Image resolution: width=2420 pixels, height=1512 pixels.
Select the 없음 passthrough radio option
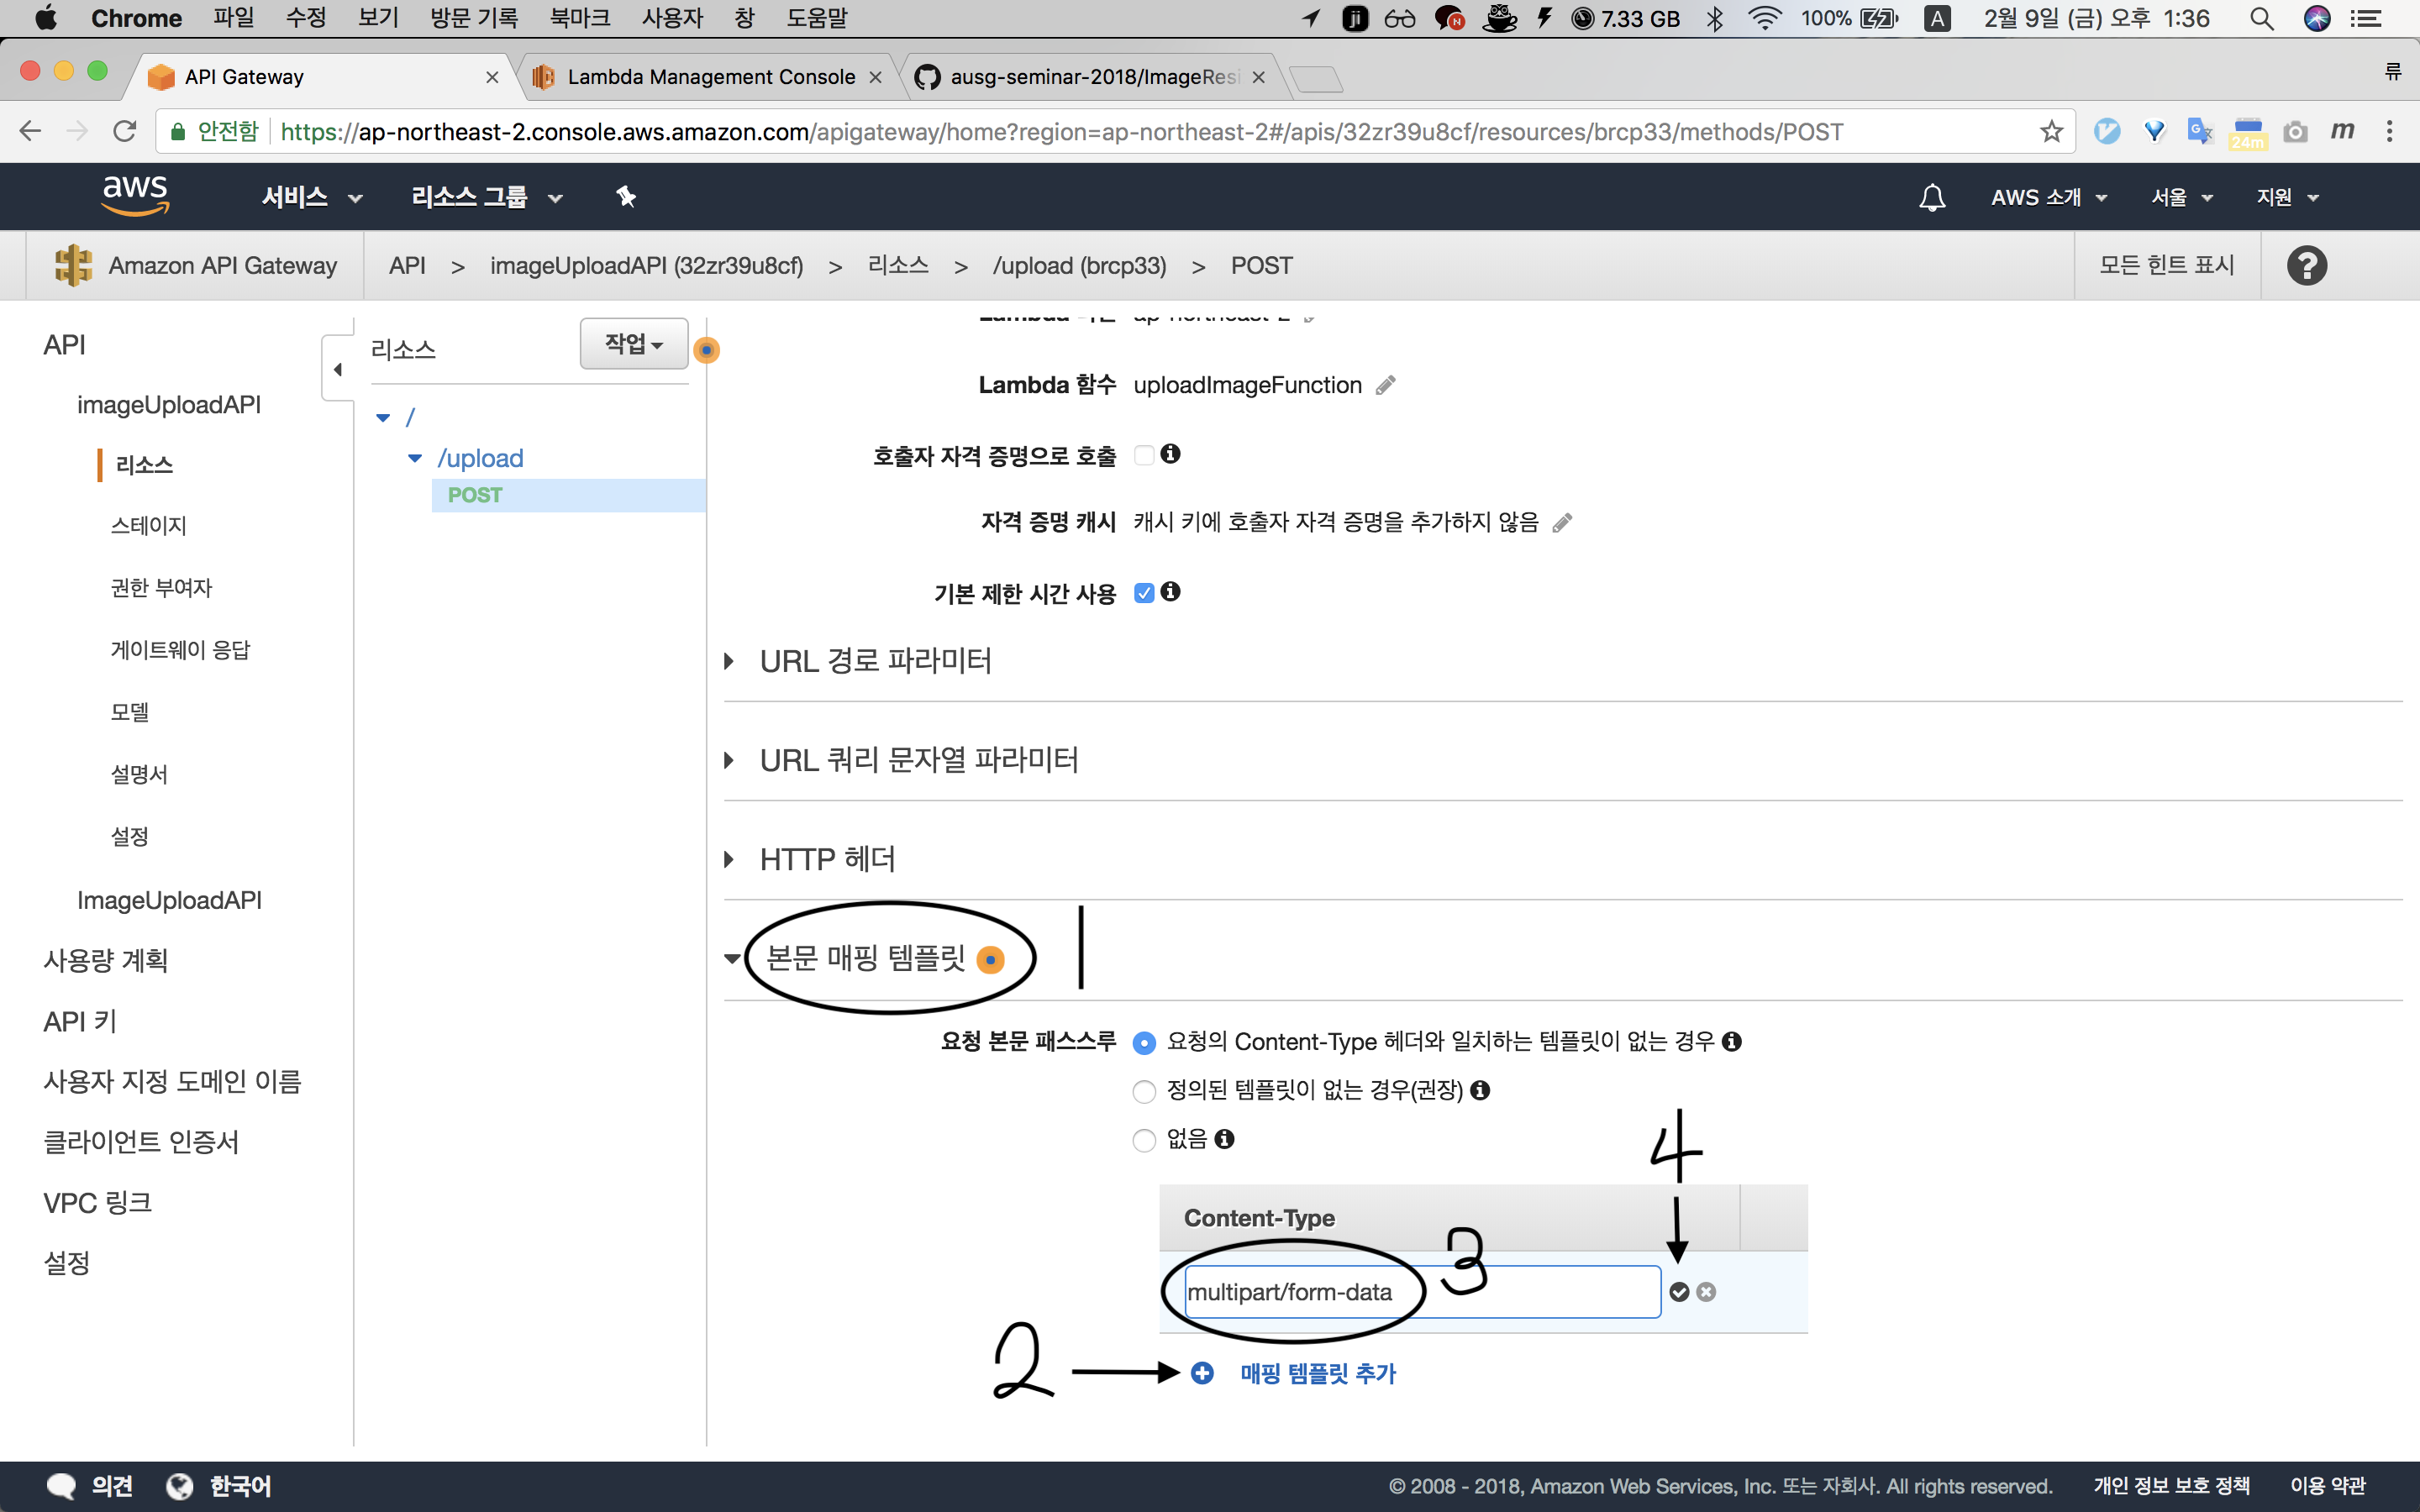(x=1144, y=1140)
